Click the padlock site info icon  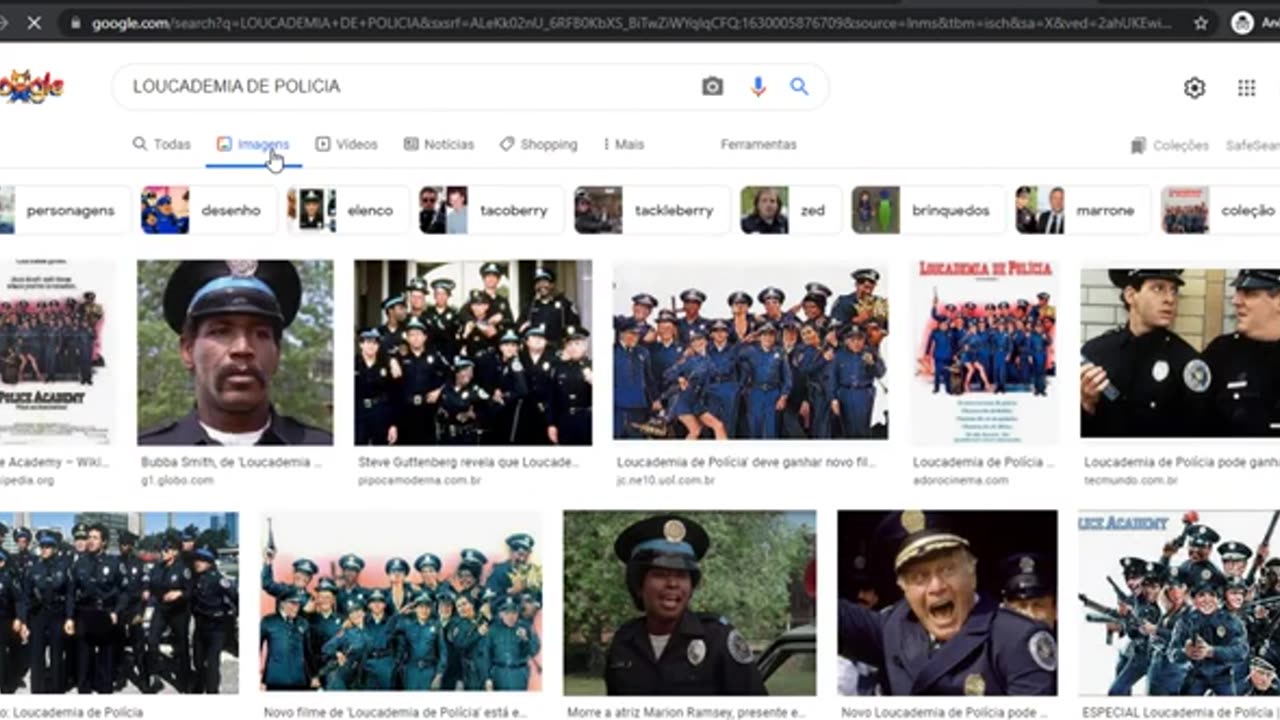[74, 23]
